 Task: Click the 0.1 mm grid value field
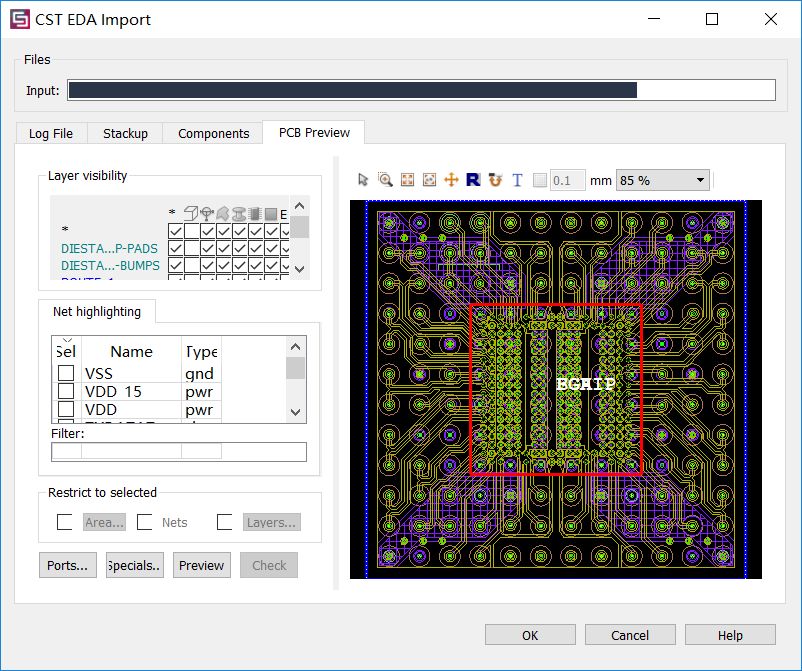[x=567, y=180]
